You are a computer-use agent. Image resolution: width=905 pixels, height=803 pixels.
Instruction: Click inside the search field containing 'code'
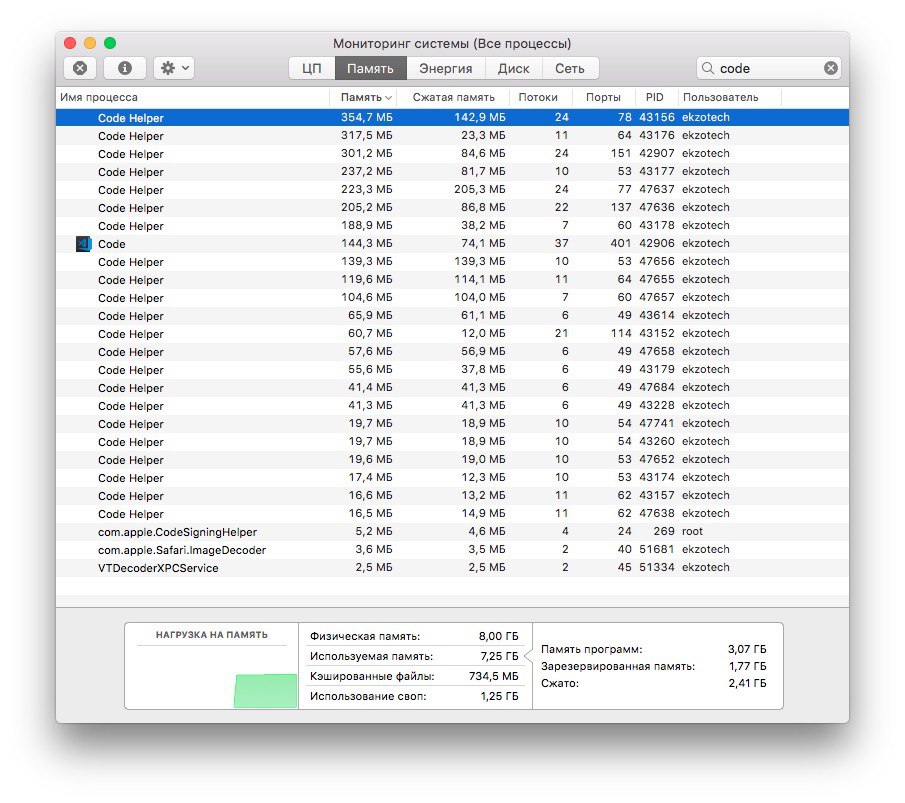click(x=769, y=68)
